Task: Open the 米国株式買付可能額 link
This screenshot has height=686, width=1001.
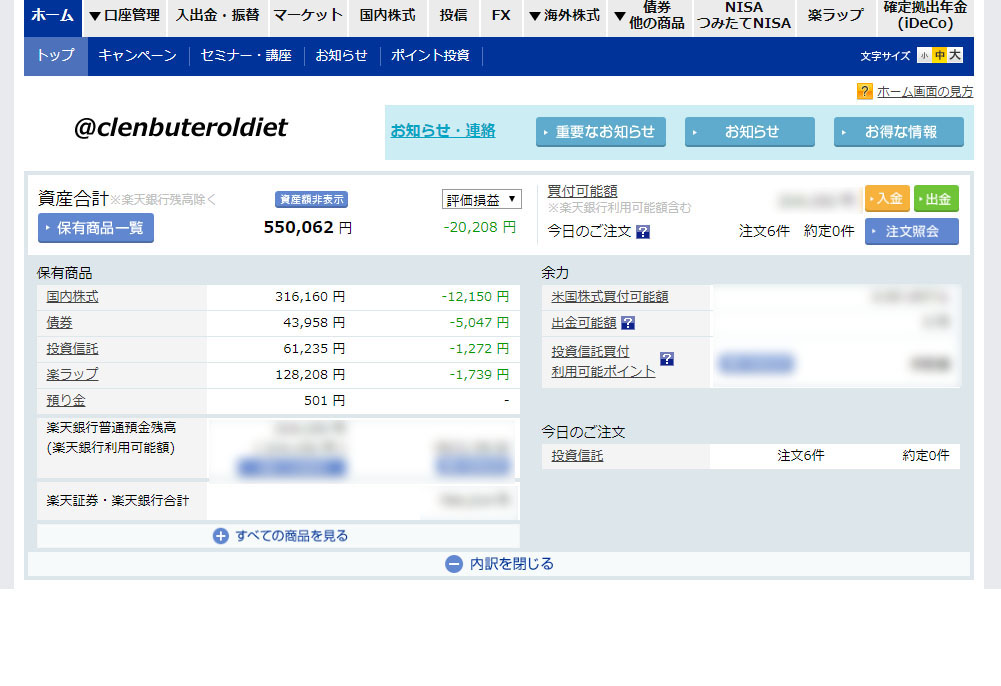Action: [x=610, y=297]
